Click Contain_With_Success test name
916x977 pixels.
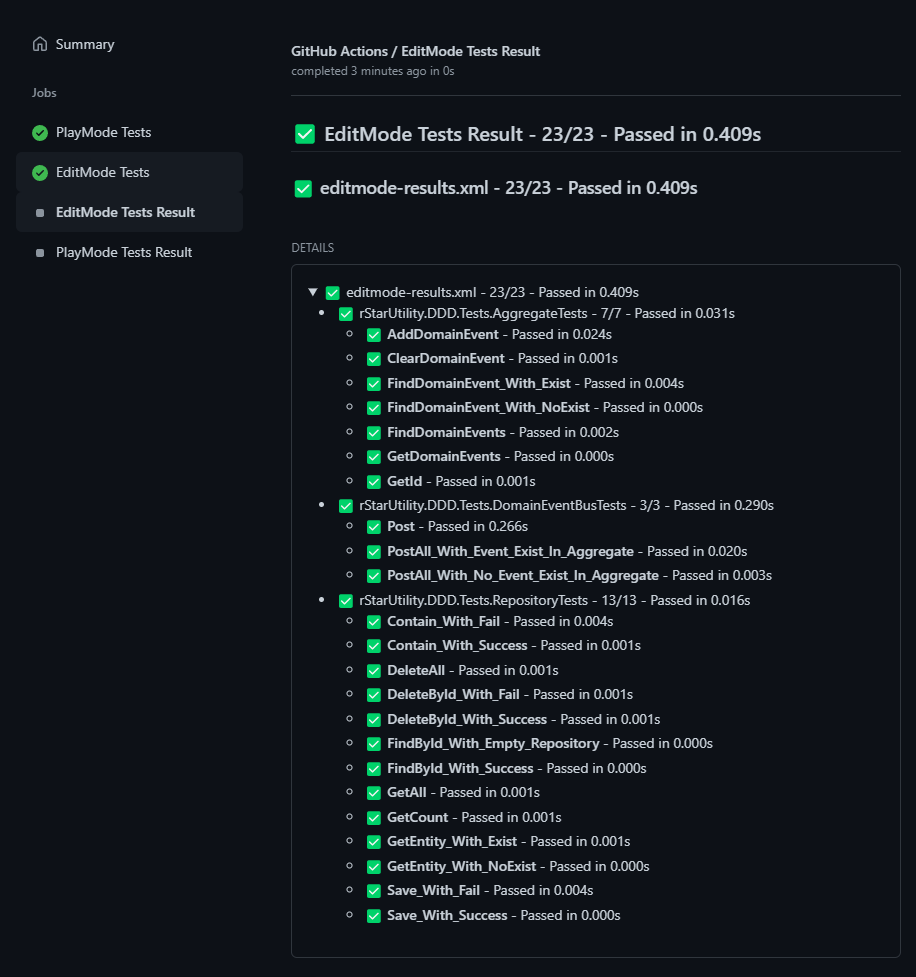457,646
